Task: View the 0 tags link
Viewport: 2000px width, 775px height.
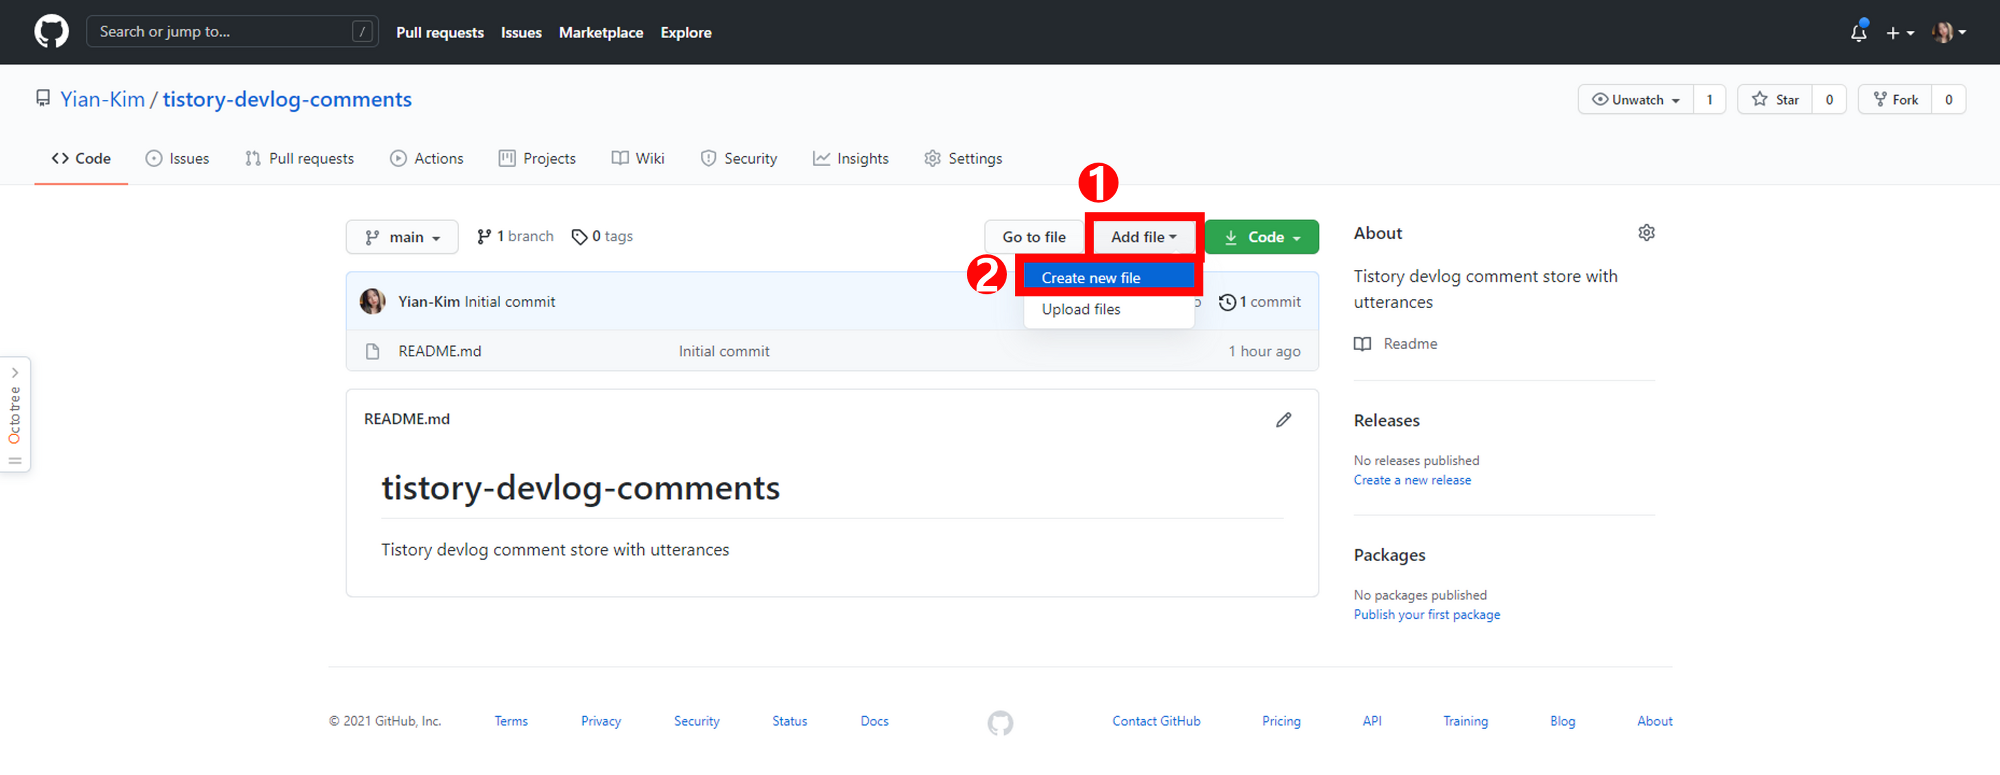Action: pos(602,236)
